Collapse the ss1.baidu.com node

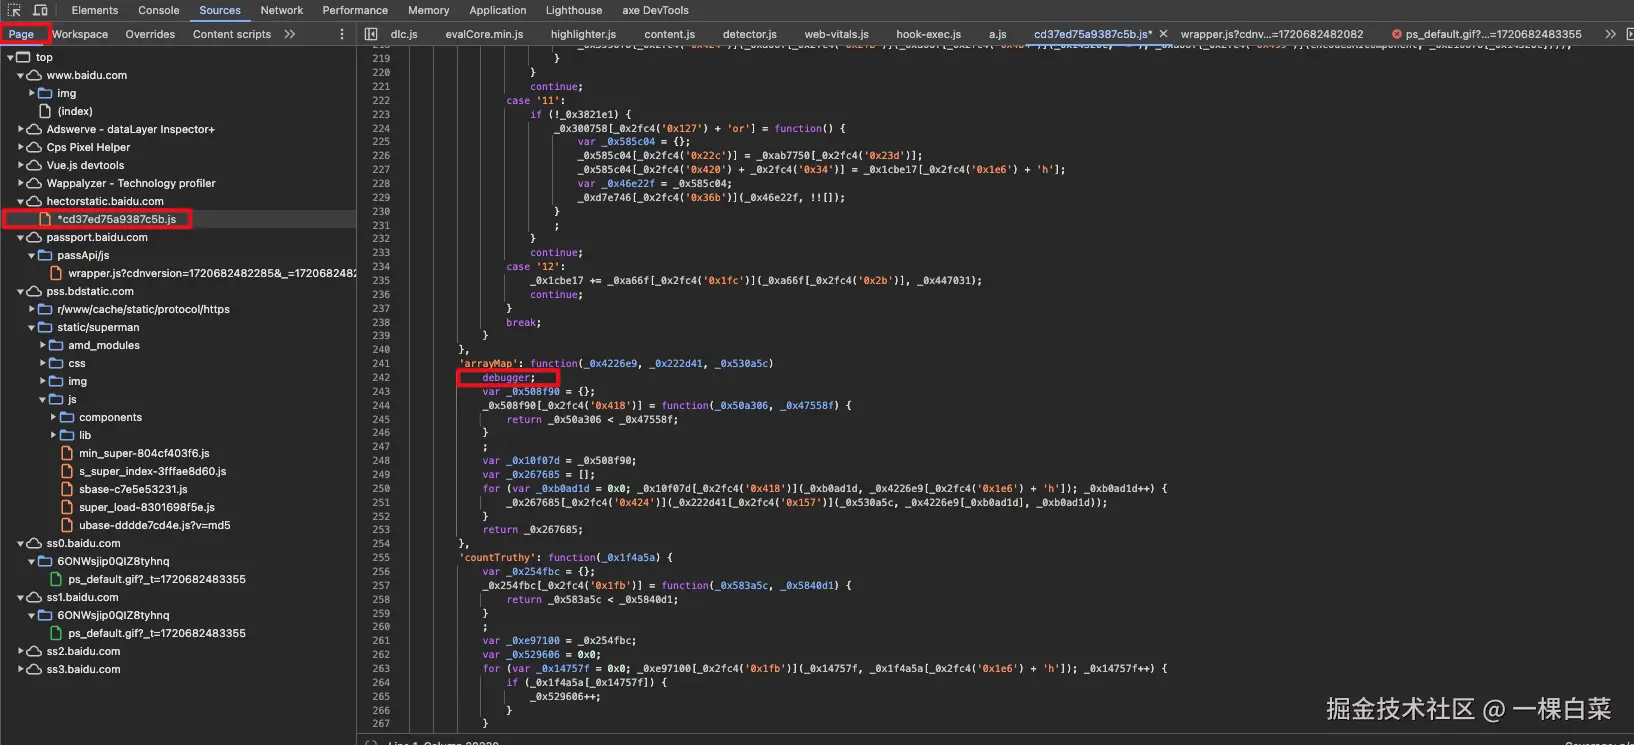[x=21, y=598]
